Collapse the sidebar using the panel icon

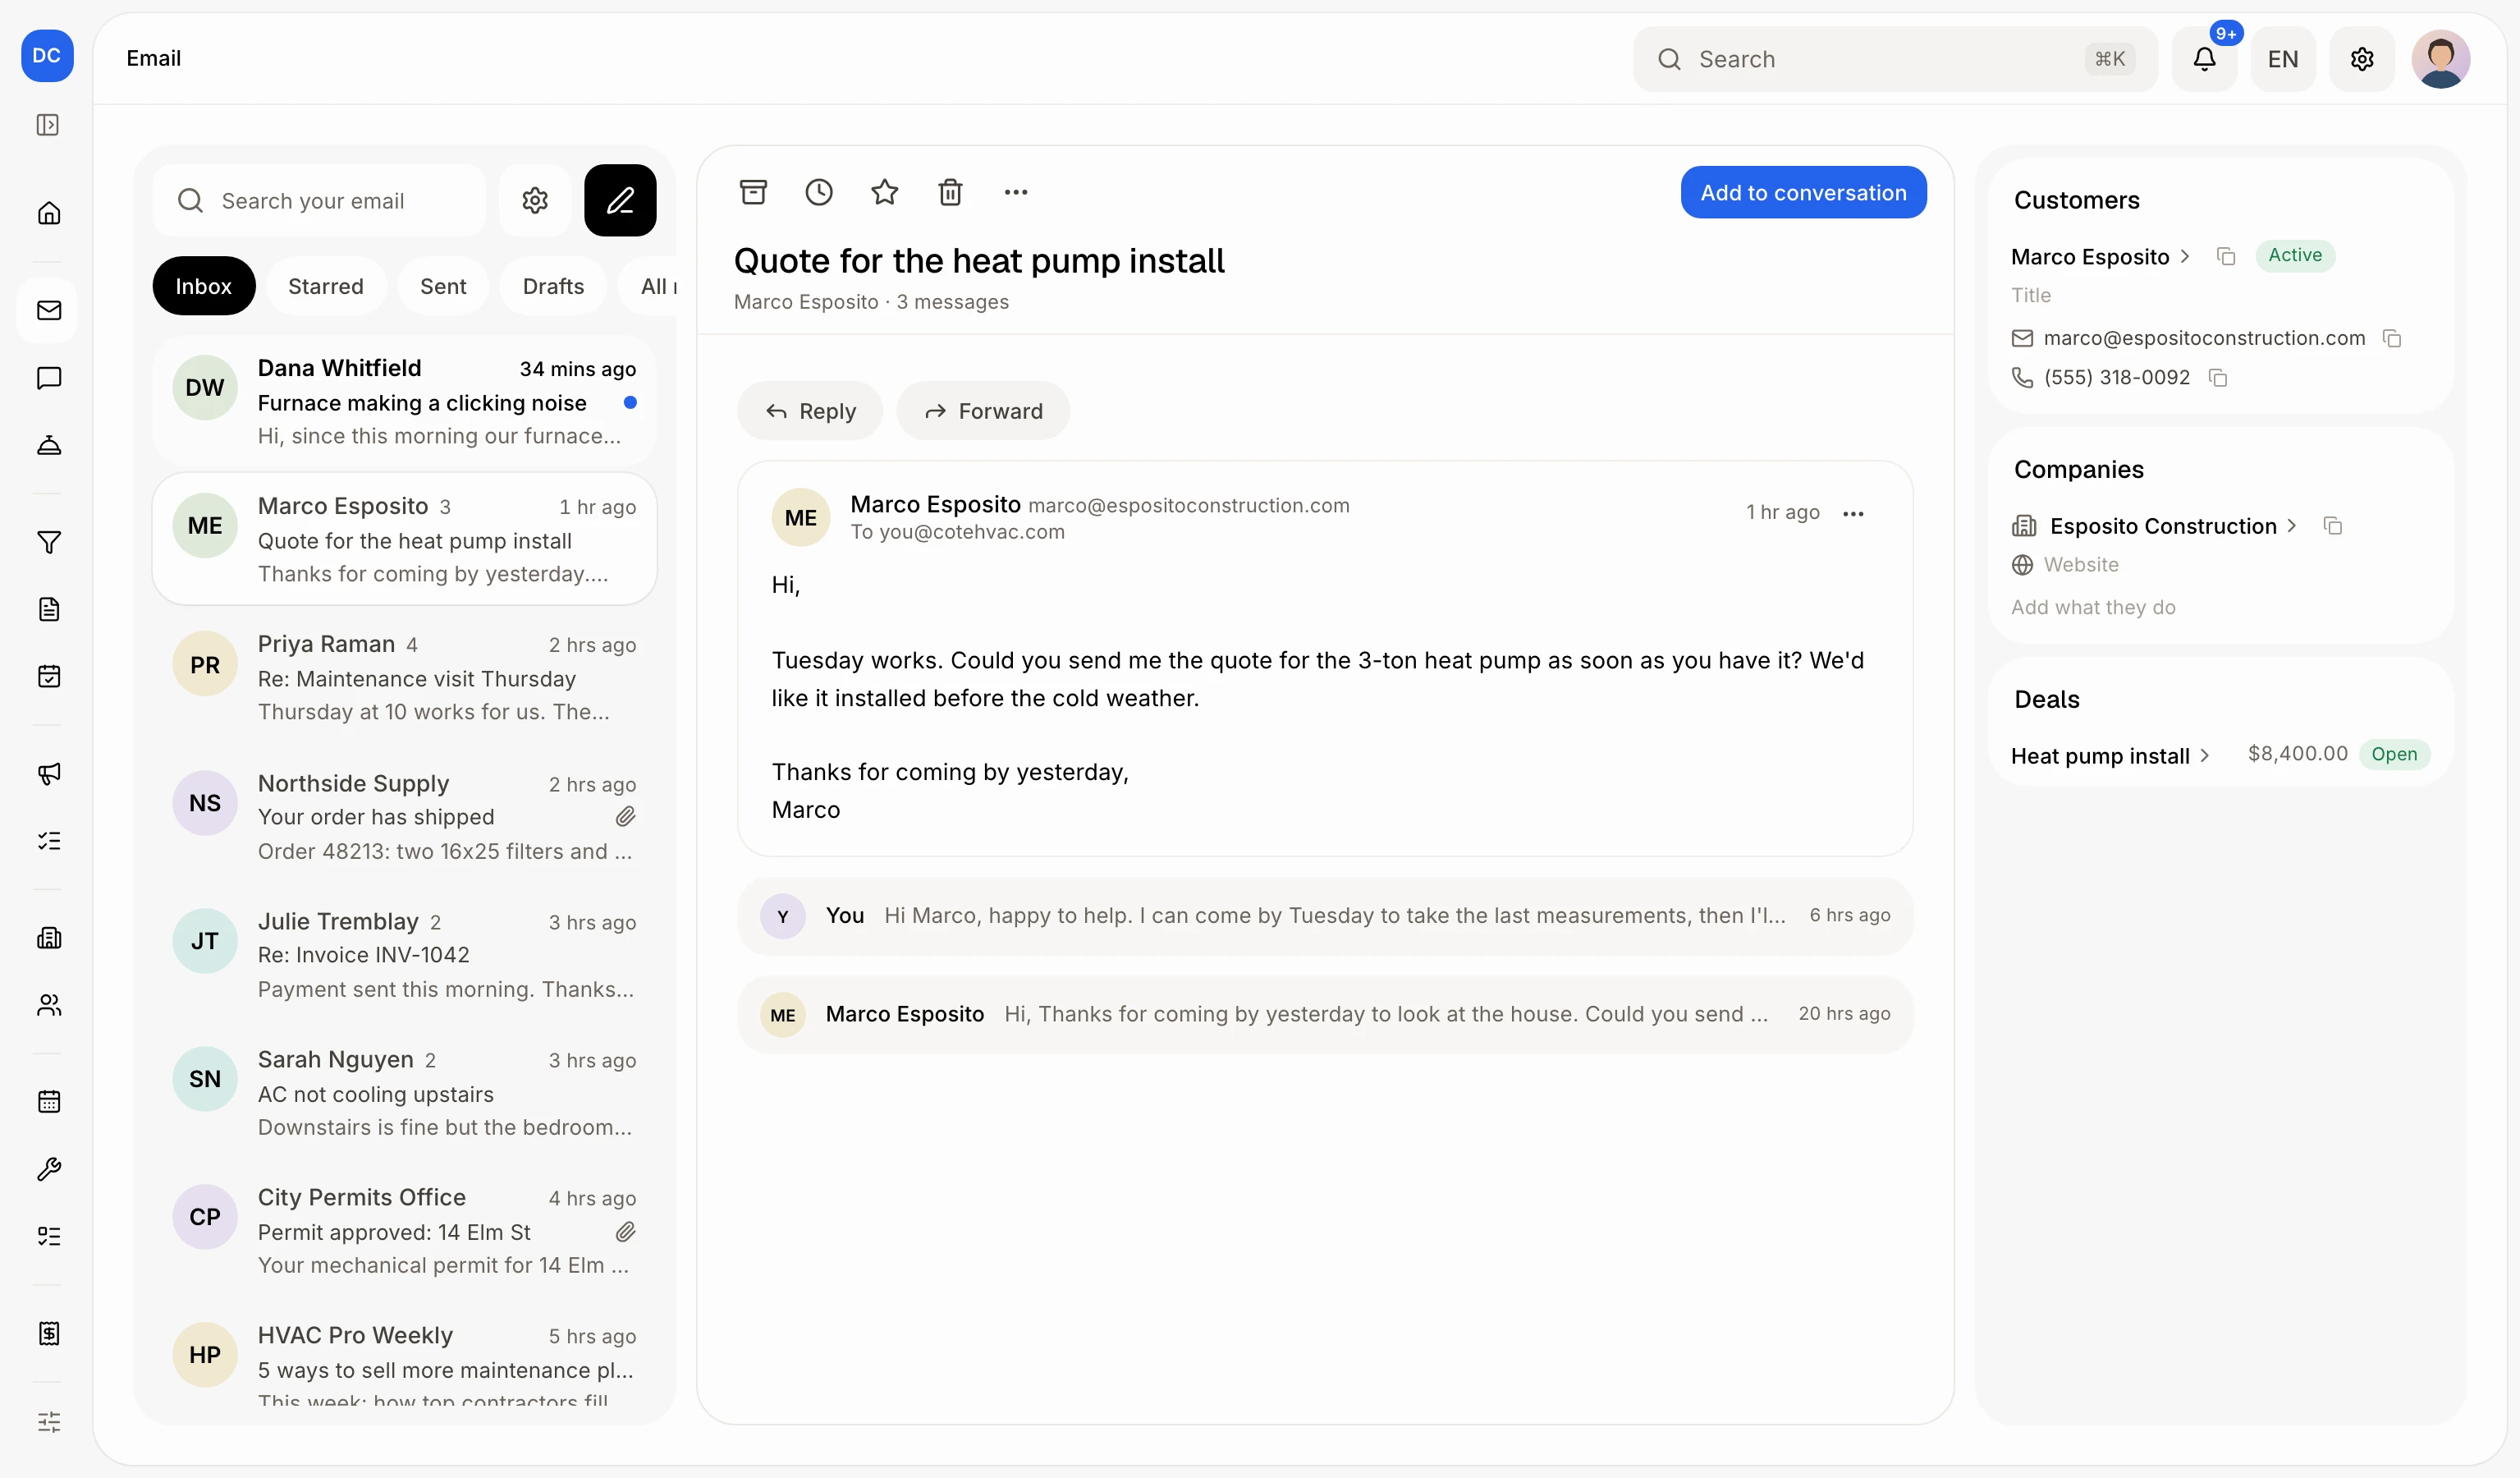click(x=48, y=125)
